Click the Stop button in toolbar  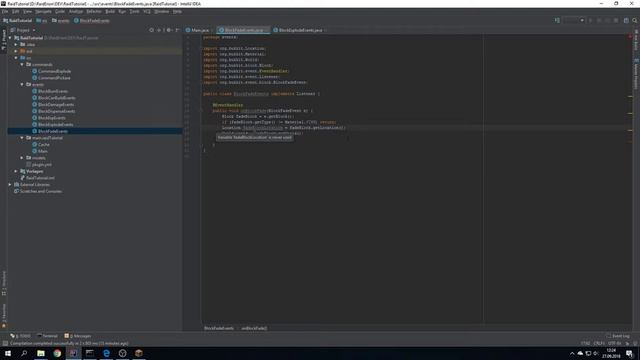[616, 20]
